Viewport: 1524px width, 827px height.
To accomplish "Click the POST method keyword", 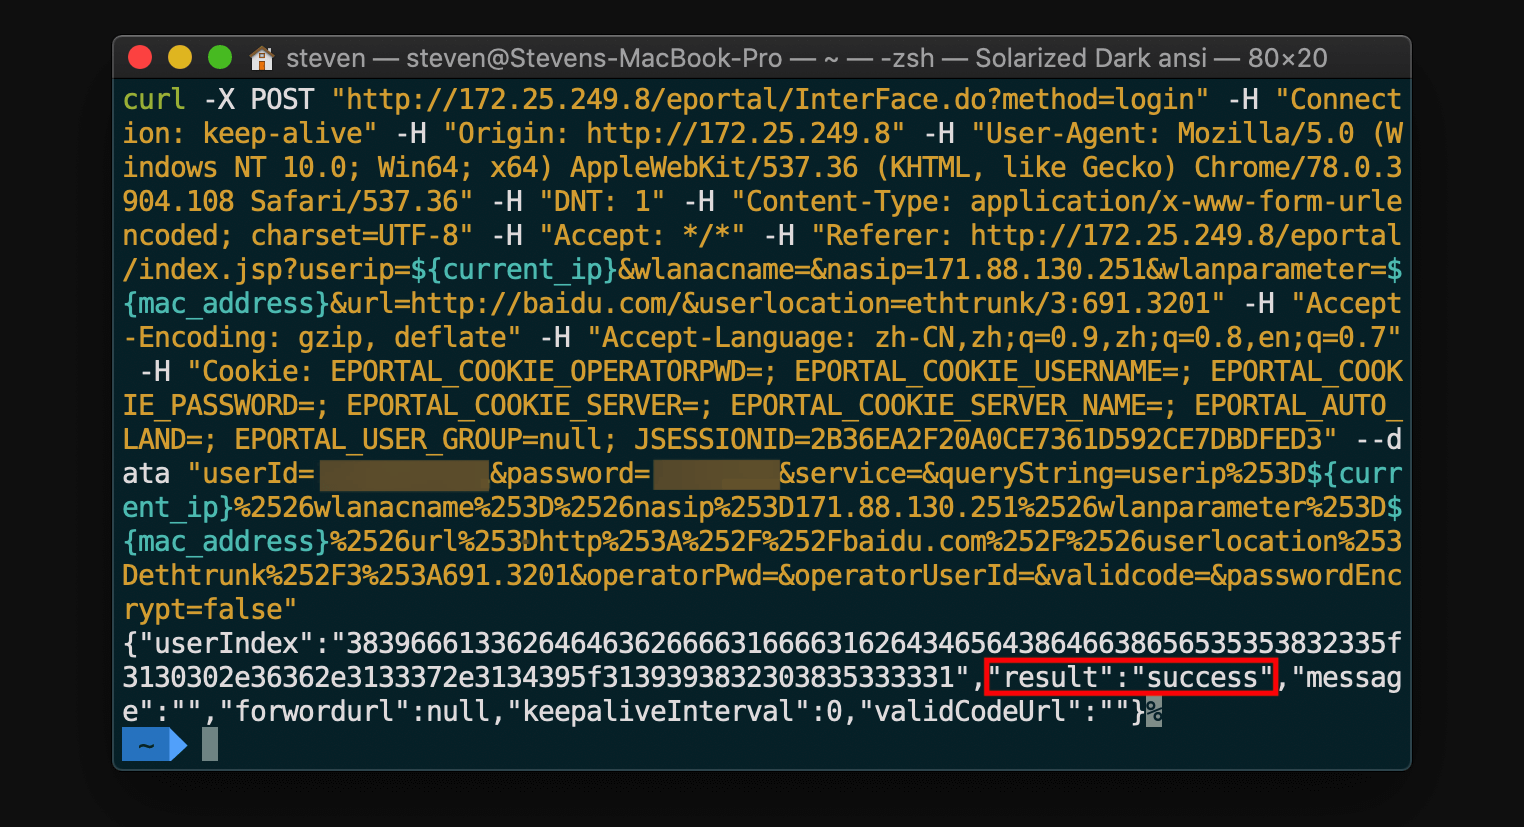I will (x=282, y=100).
